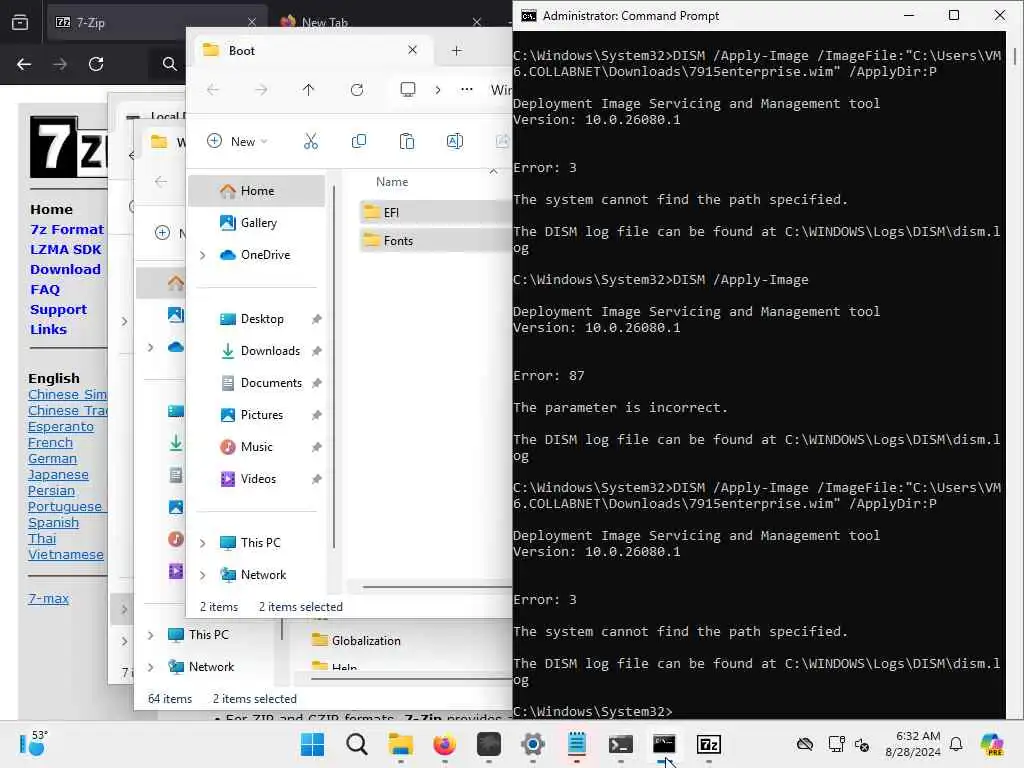Open the New dropdown in Boot window
The width and height of the screenshot is (1024, 768).
[x=237, y=141]
